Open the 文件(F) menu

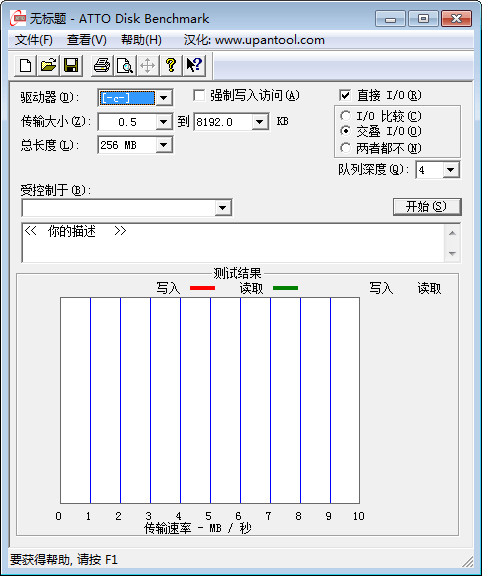(x=33, y=40)
